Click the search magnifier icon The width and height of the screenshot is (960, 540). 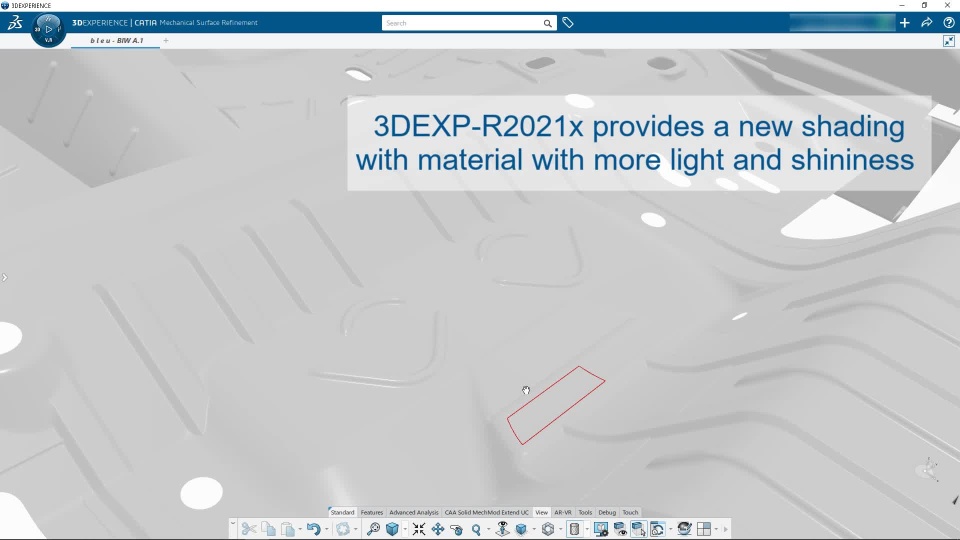click(x=547, y=23)
